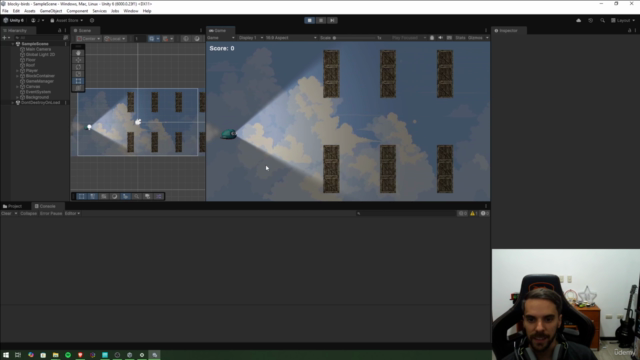Stop play mode with the Play button
Screen dimensions: 640x360
(309, 20)
